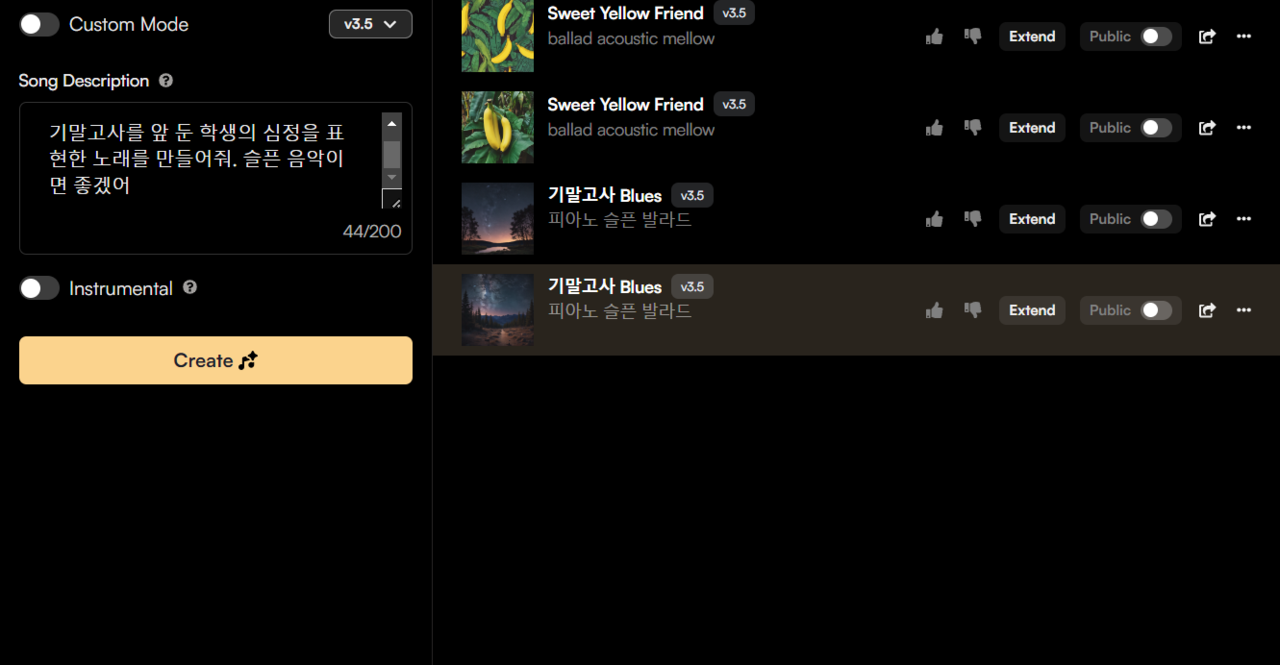Open the v3.5 model version dropdown

pyautogui.click(x=370, y=24)
